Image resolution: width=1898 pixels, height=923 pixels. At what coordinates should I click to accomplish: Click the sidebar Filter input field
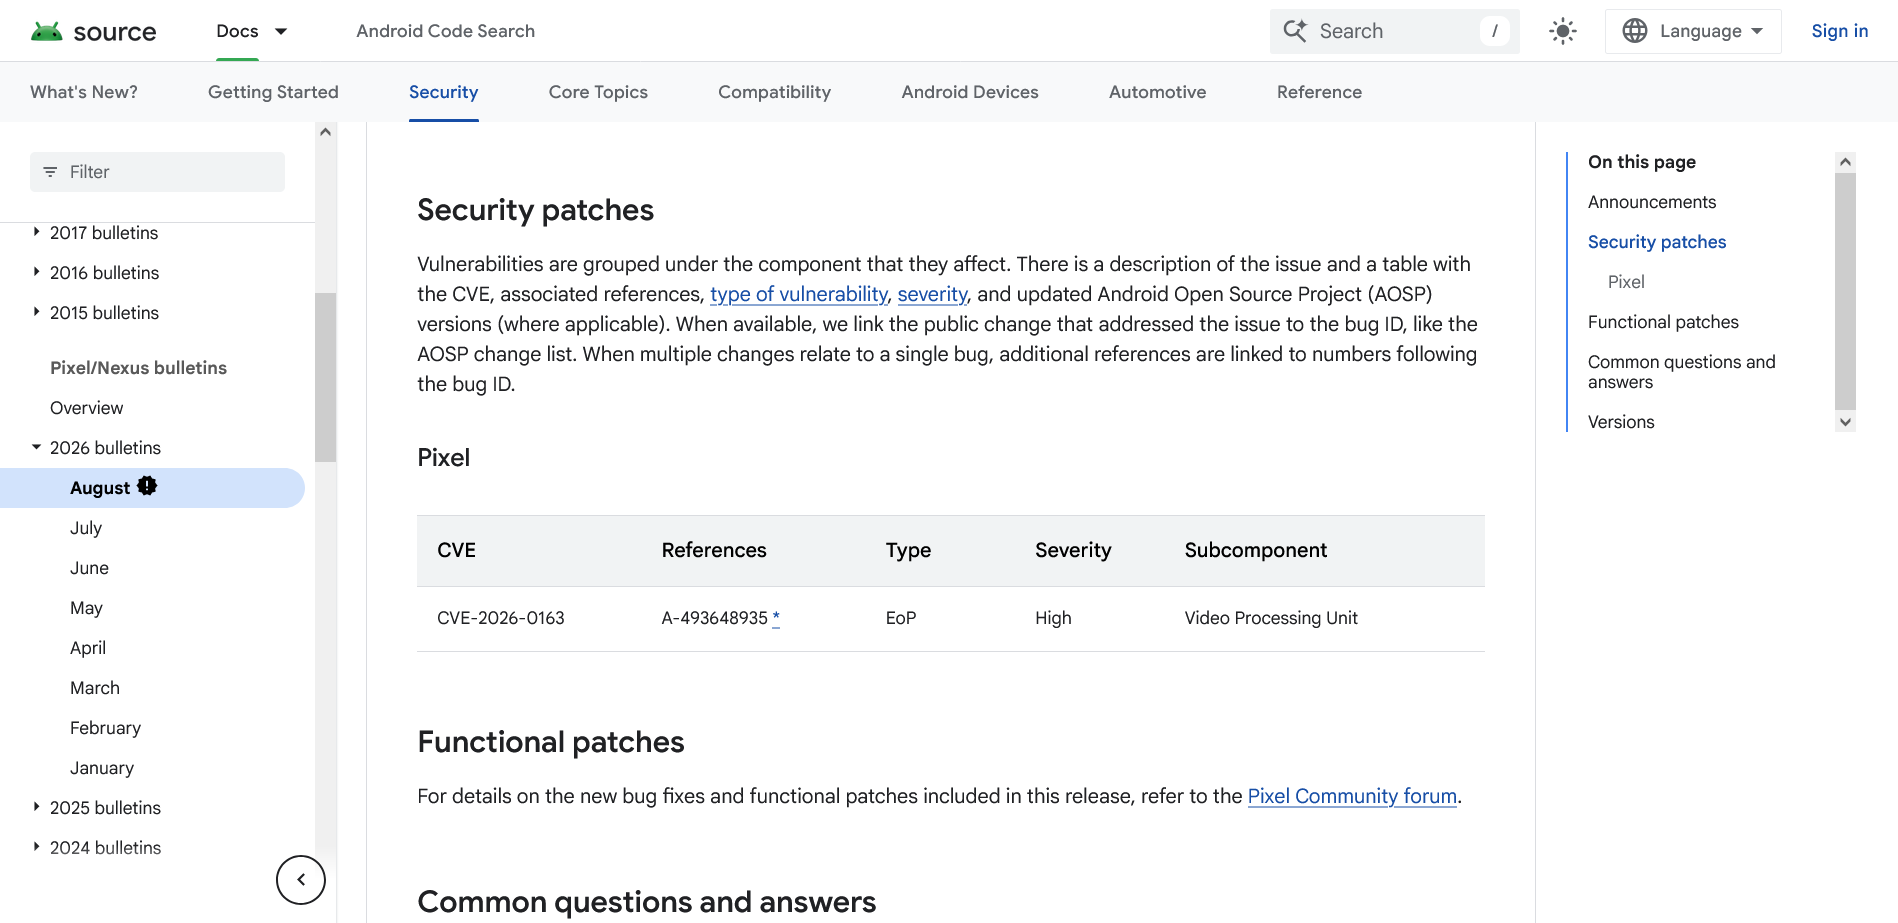point(157,172)
